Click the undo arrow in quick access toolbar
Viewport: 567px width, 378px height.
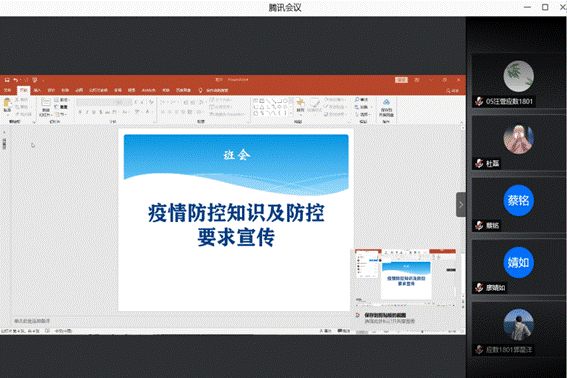(16, 80)
